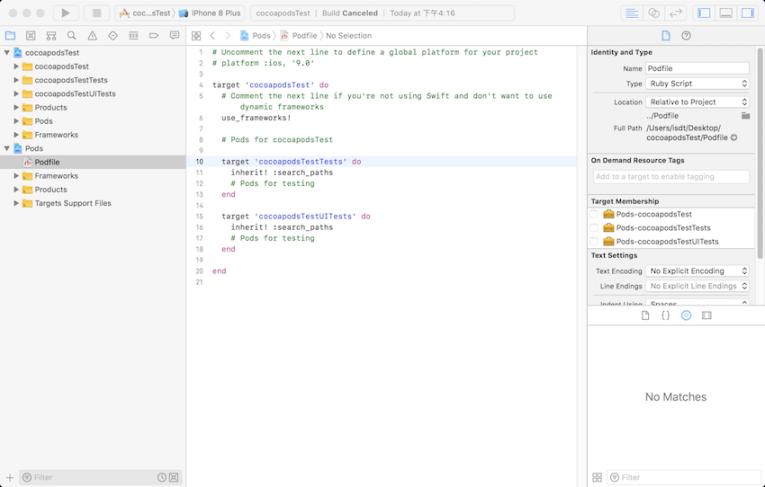Show the Assistant editor
Screen dimensions: 765x487
[654, 13]
